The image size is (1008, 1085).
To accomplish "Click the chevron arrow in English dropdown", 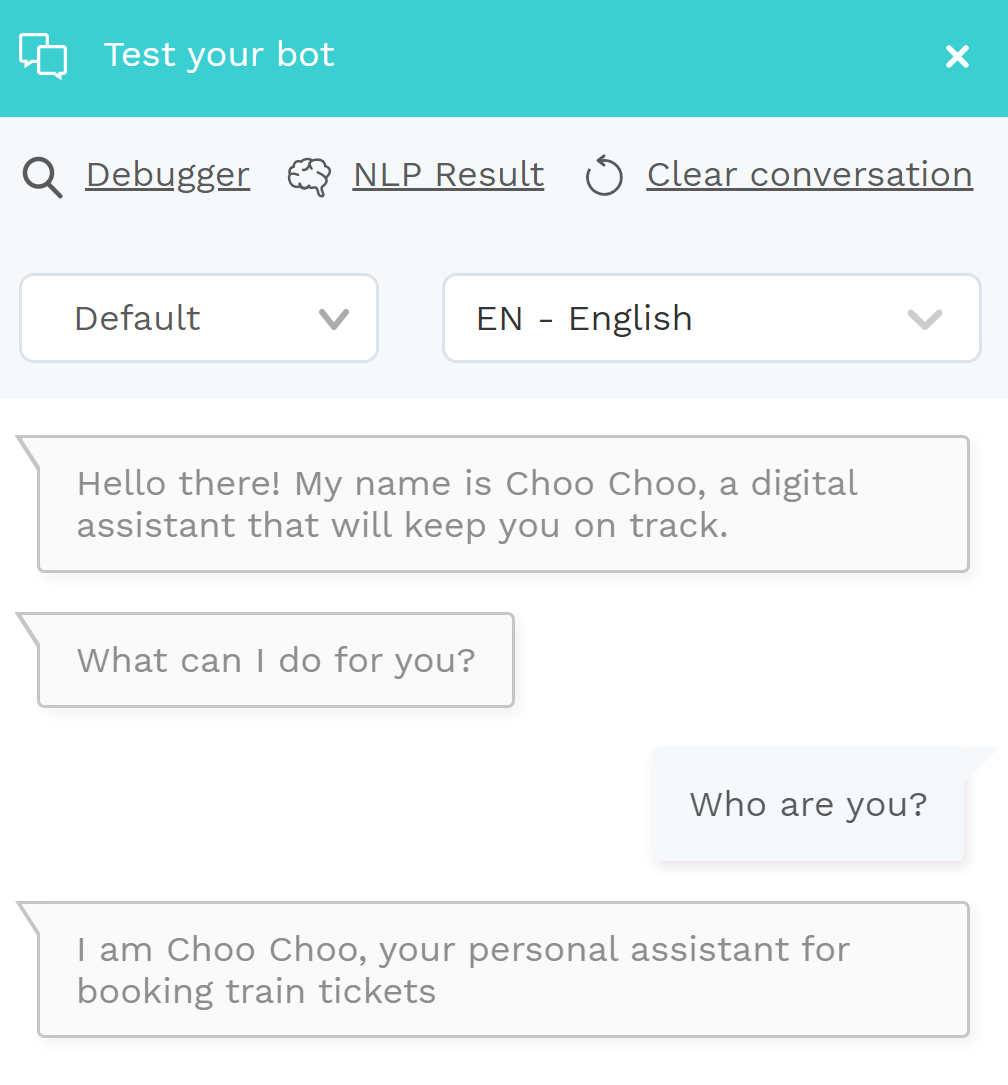I will pyautogui.click(x=925, y=319).
